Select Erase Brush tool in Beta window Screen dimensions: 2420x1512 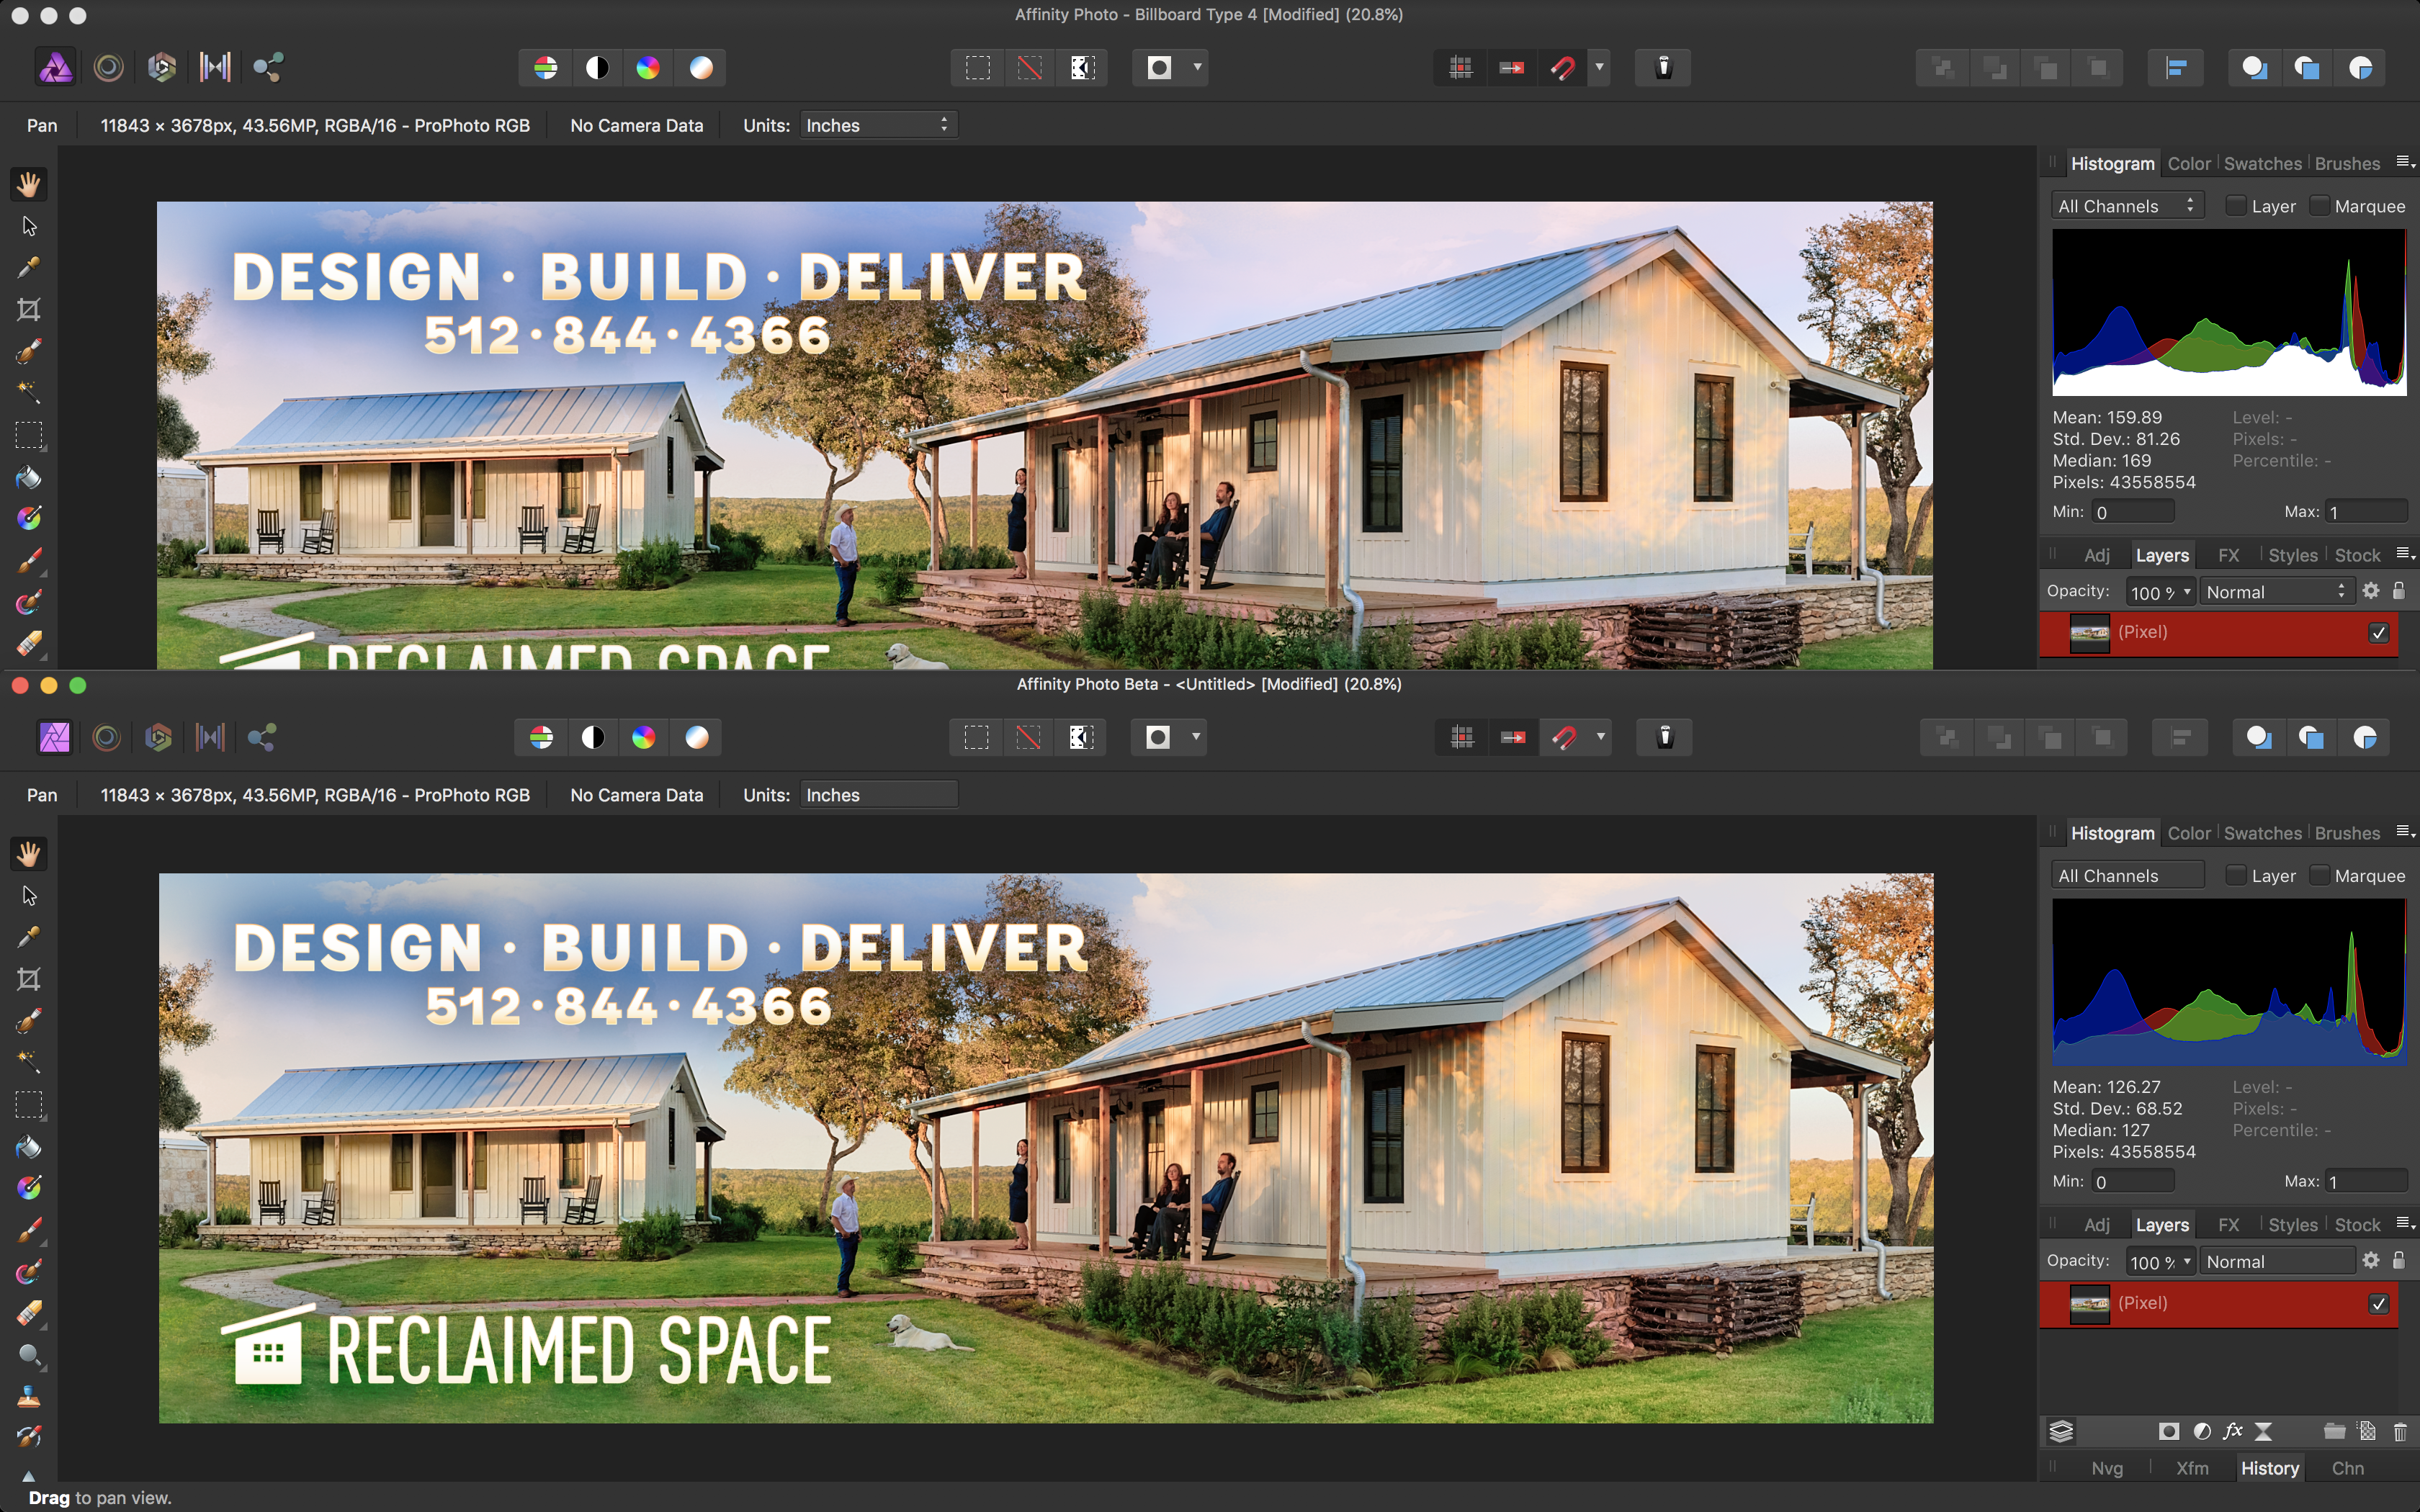tap(29, 1314)
